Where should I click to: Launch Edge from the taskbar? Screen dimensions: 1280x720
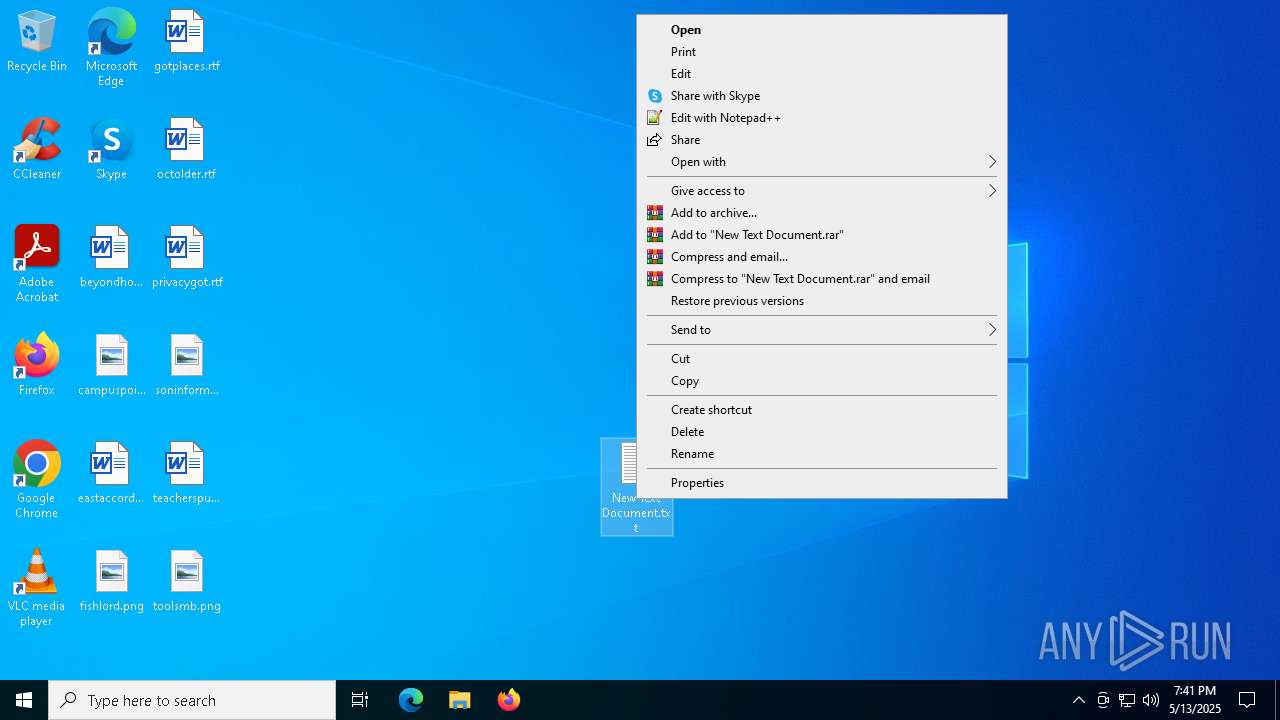click(411, 700)
